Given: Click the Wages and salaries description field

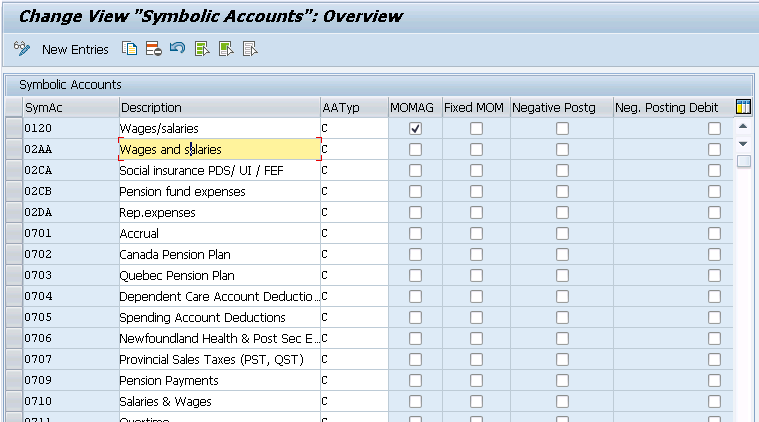Looking at the screenshot, I should (220, 149).
